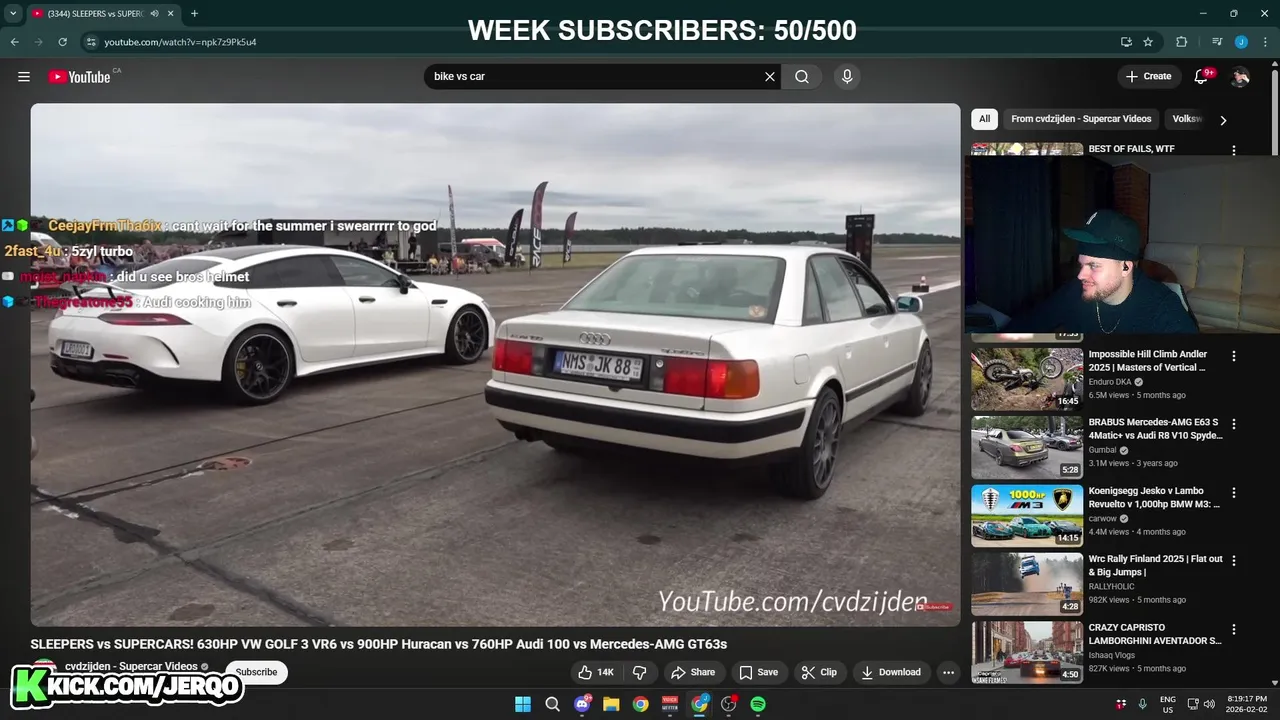Like the video (14K)
Image resolution: width=1280 pixels, height=720 pixels.
pyautogui.click(x=596, y=672)
